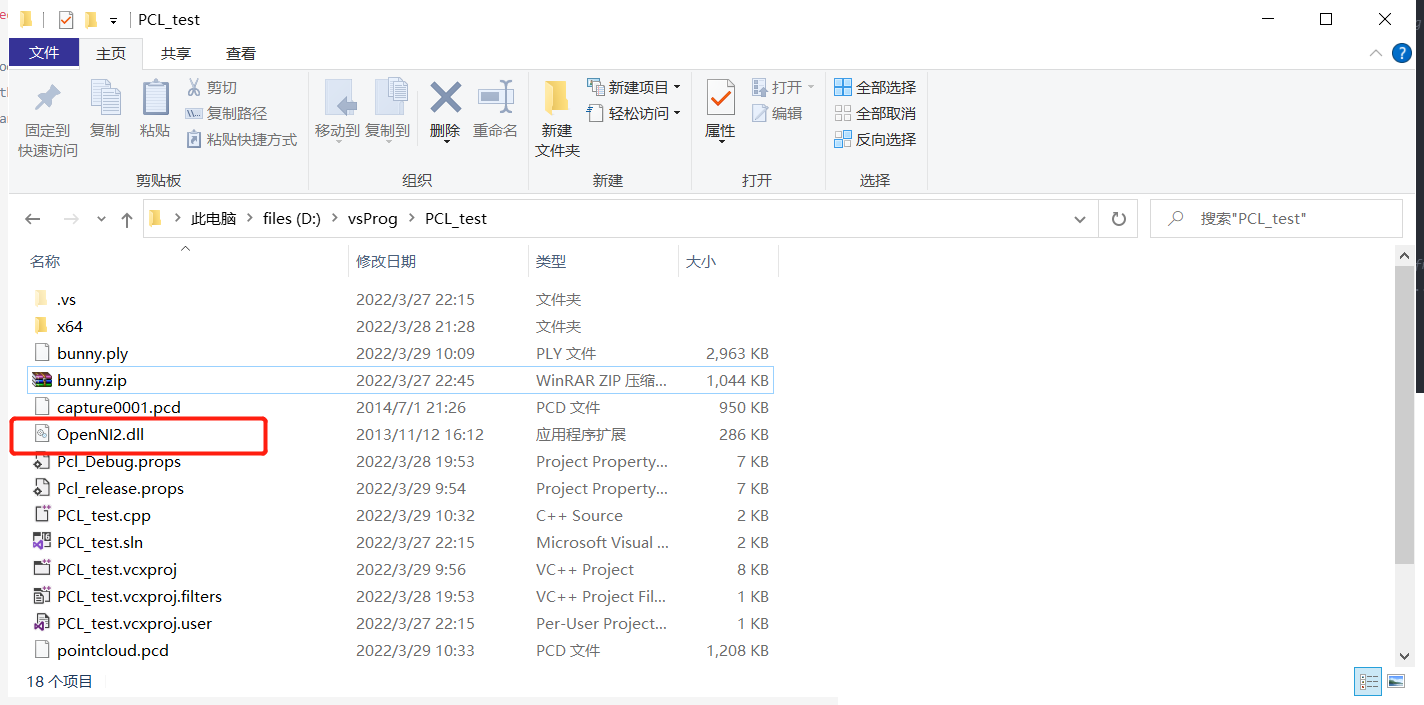
Task: Open the 文件 (File) menu
Action: pyautogui.click(x=44, y=52)
